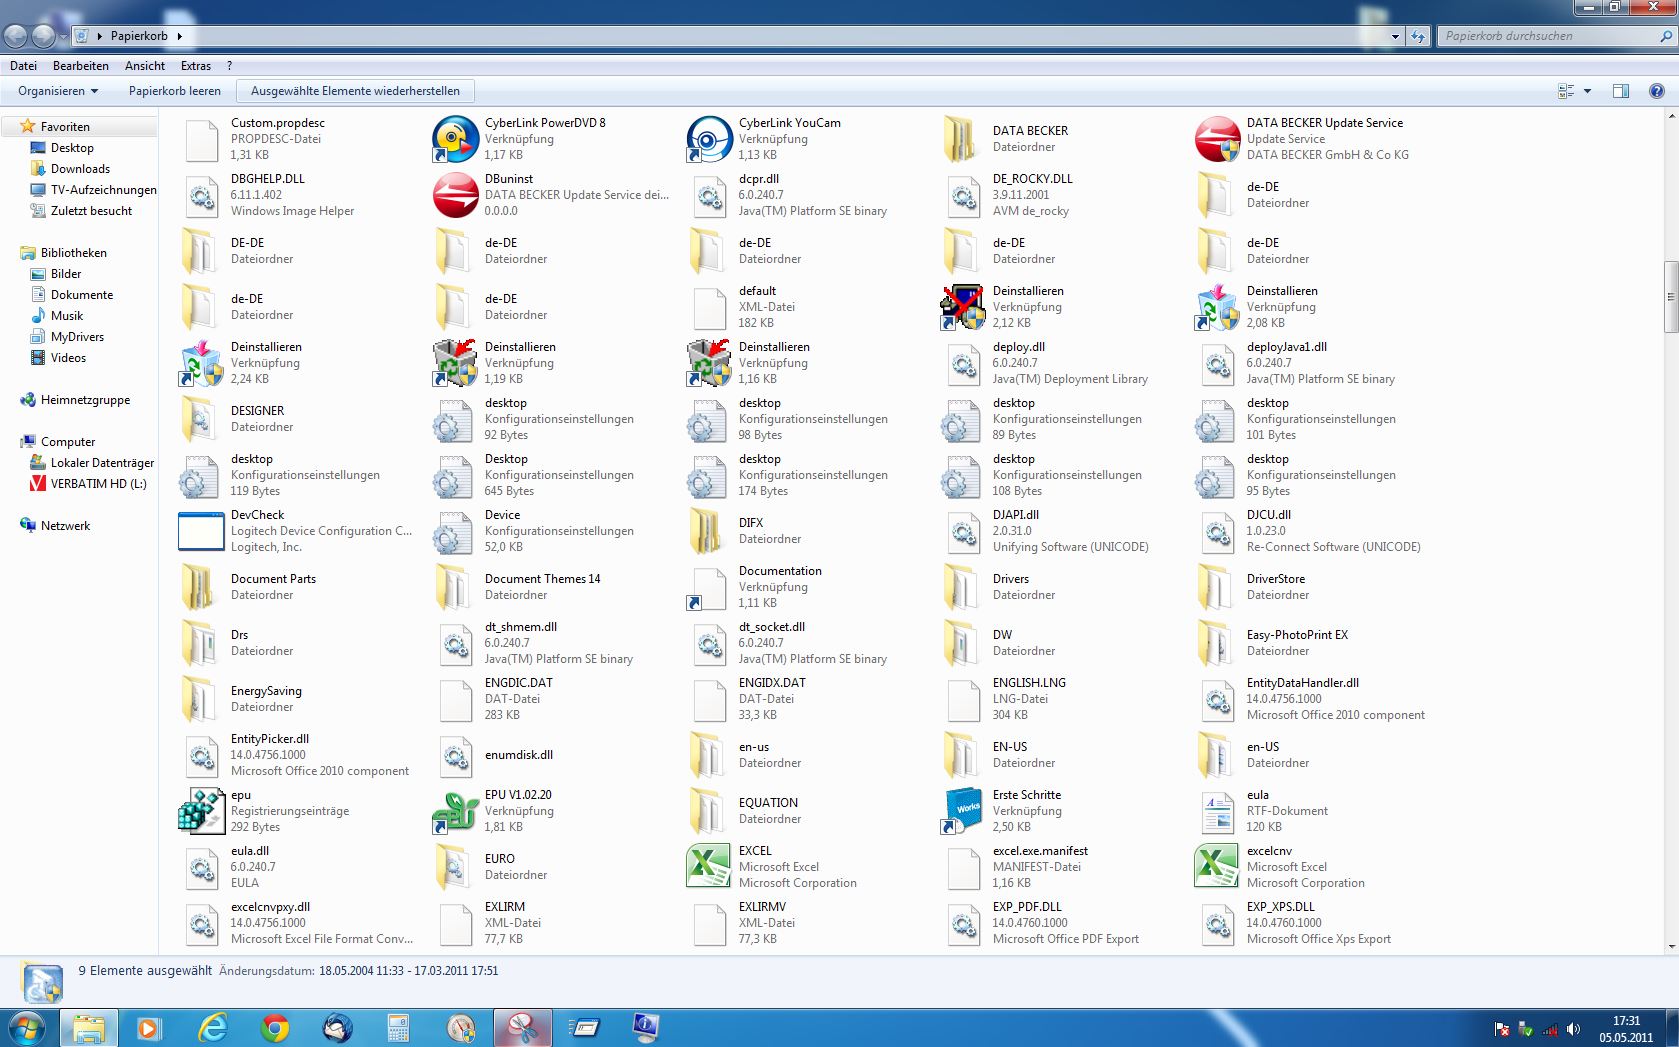Select Deinstallieren shortcut sized 1,19 KB
This screenshot has width=1679, height=1047.
point(455,363)
